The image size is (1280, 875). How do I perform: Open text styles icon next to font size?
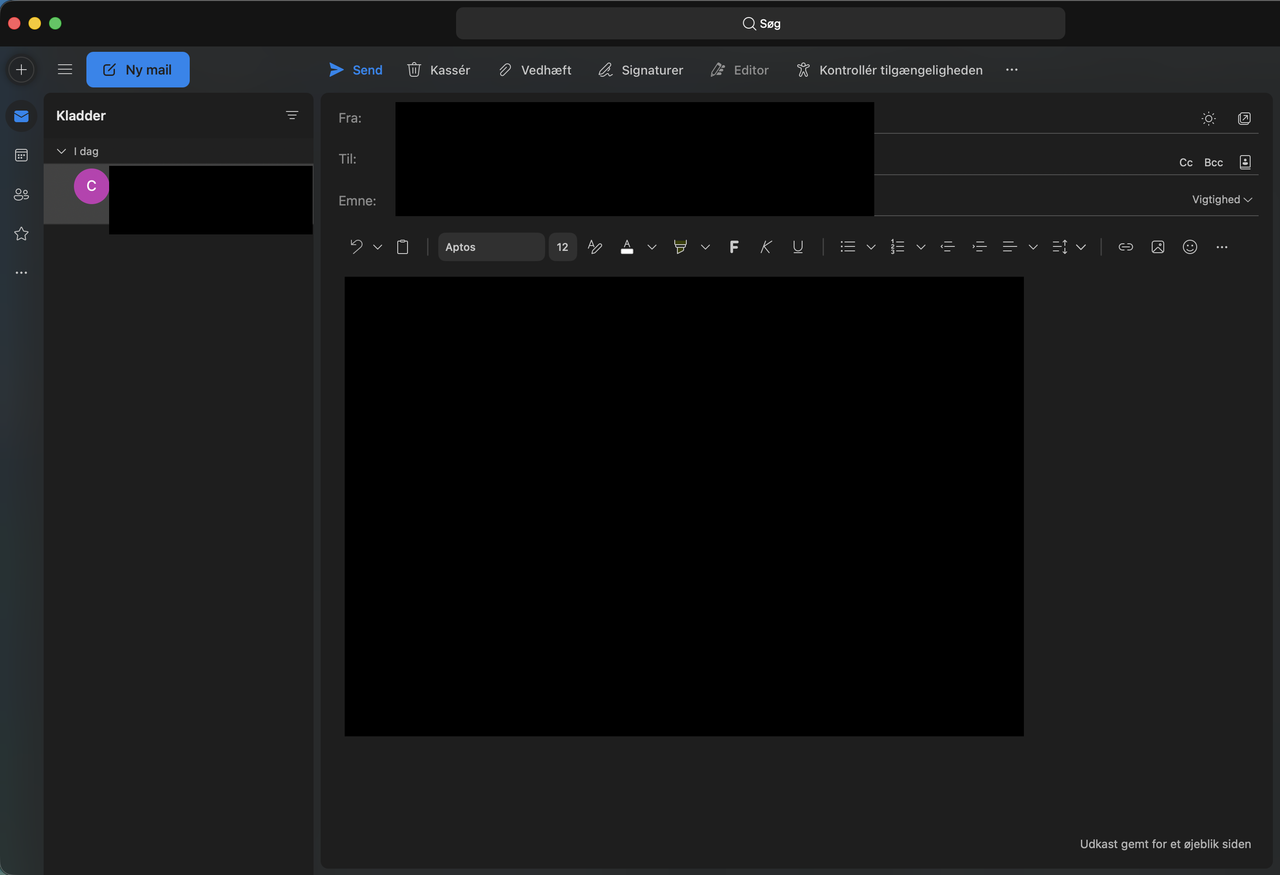click(595, 247)
